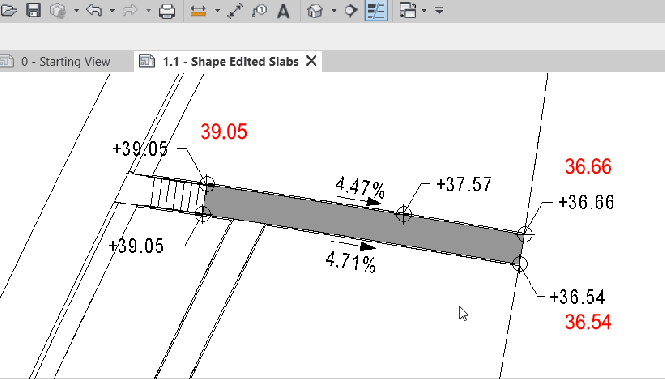Click the Open folder icon
This screenshot has width=665, height=379.
point(8,10)
